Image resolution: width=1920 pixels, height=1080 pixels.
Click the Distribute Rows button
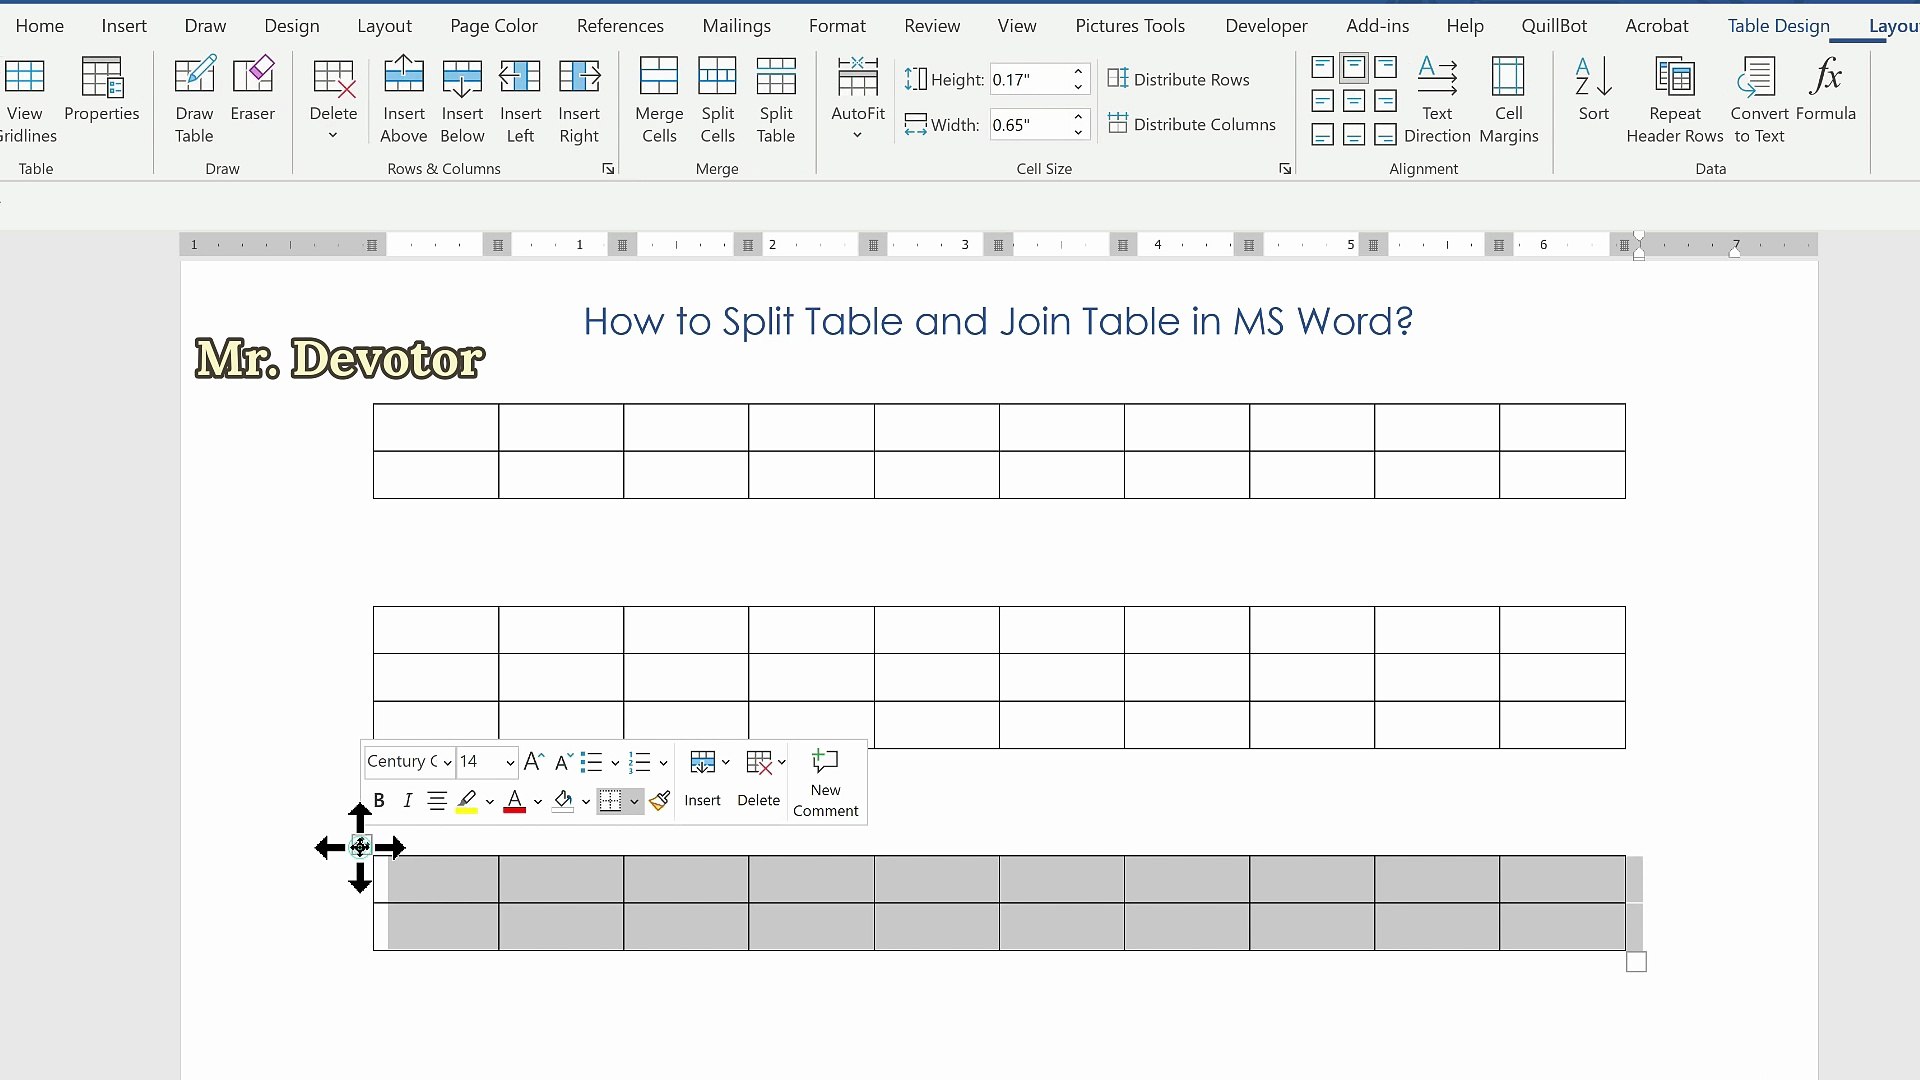coord(1179,79)
